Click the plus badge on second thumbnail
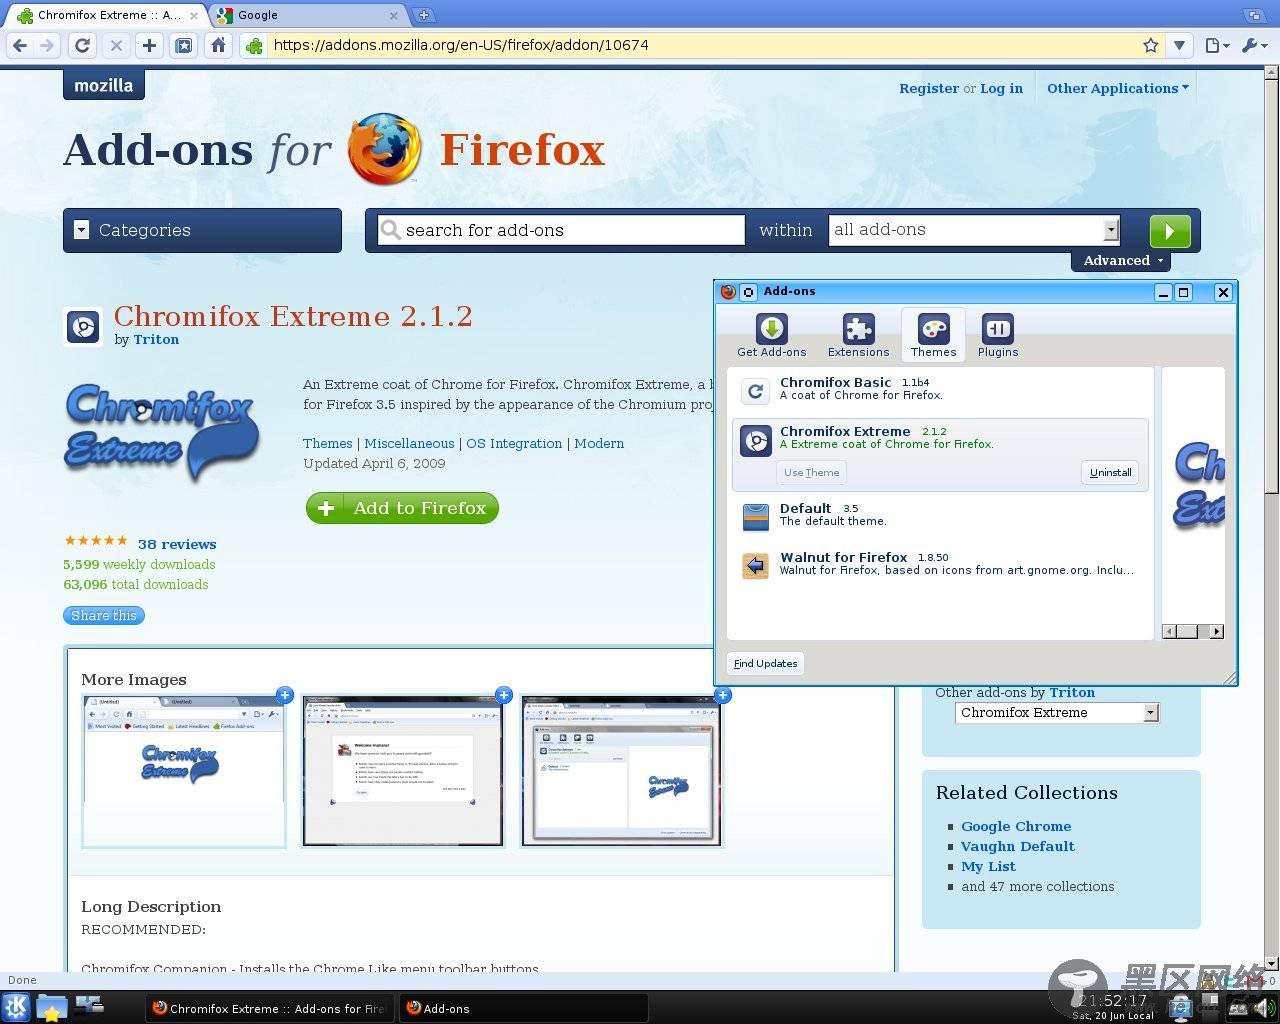This screenshot has height=1024, width=1280. coord(504,695)
